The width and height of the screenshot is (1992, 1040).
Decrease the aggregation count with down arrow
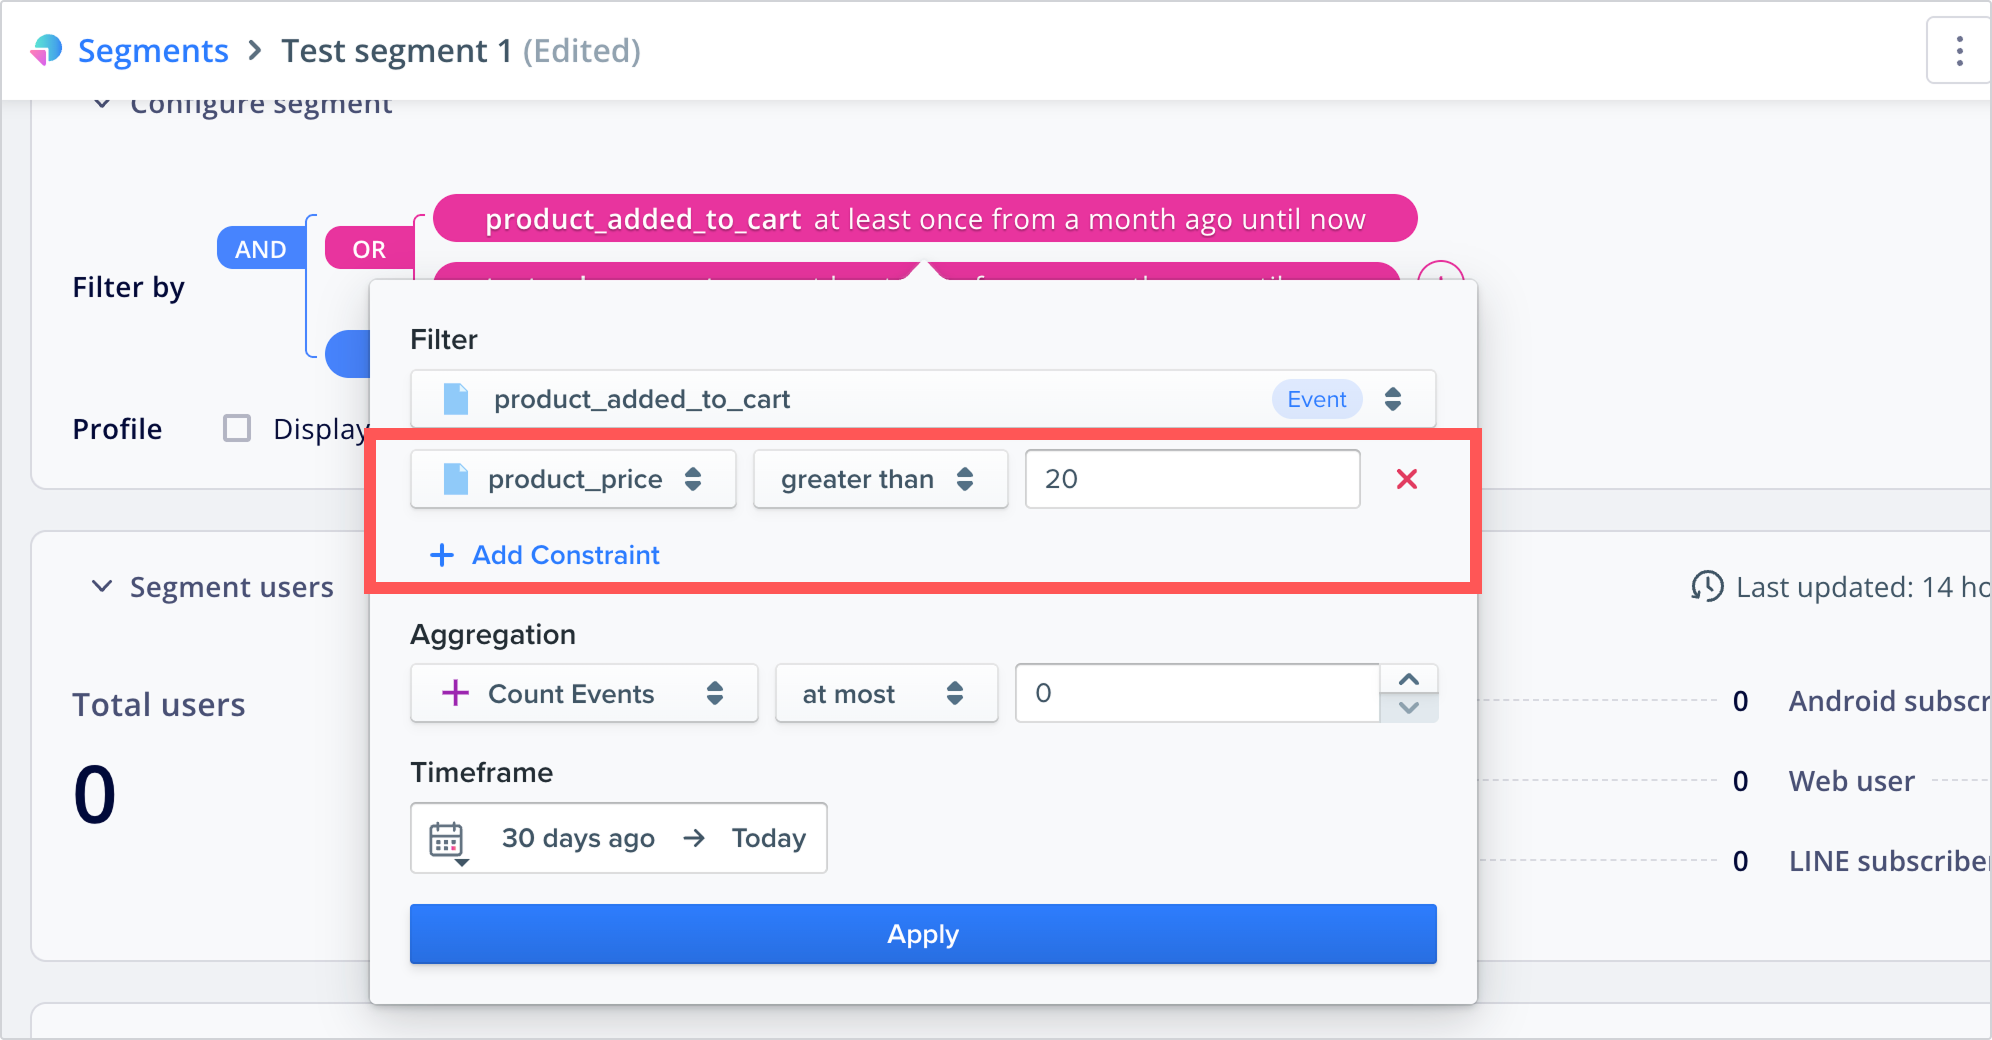1409,708
